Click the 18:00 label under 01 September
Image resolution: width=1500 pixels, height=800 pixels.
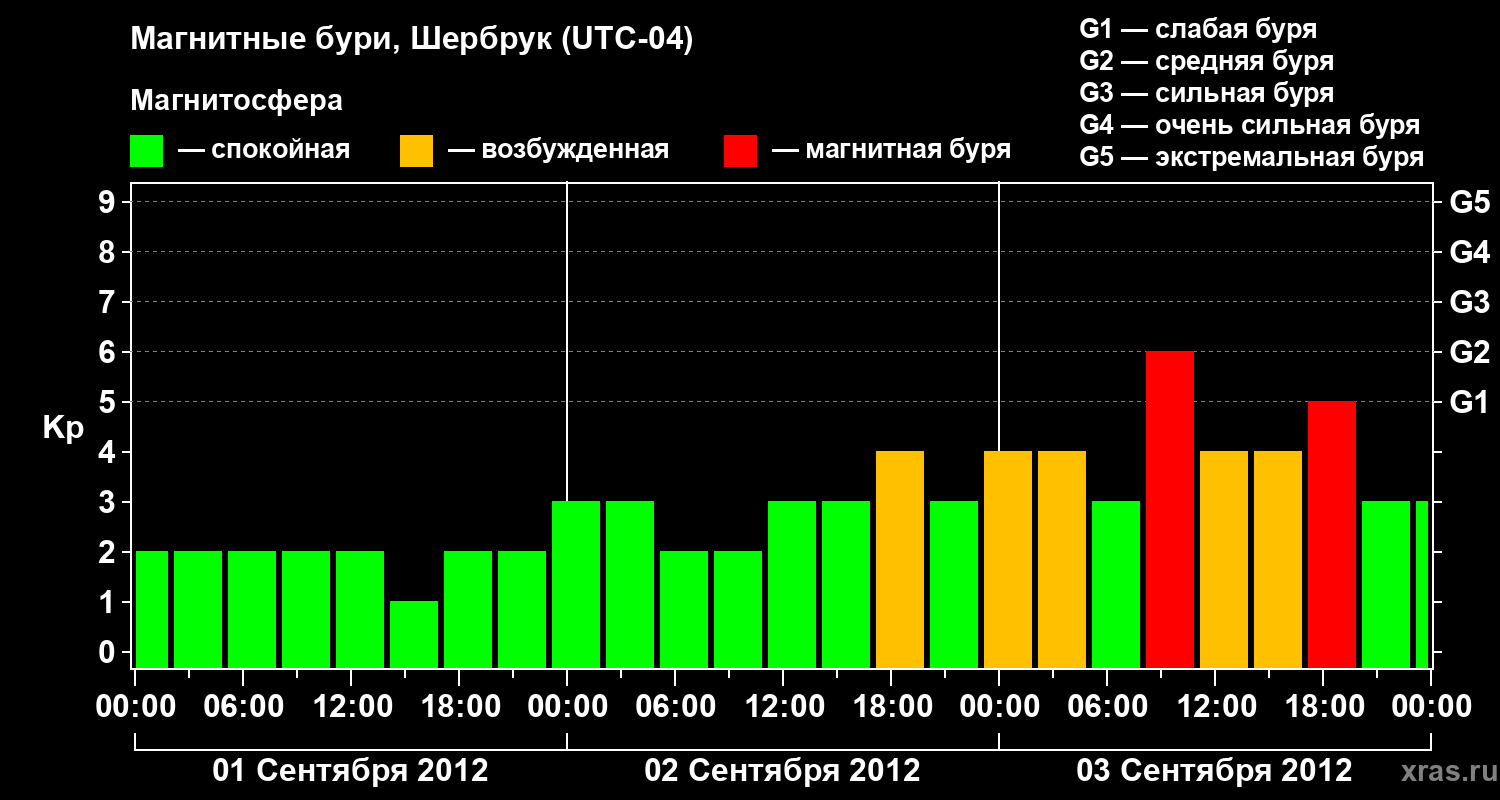(x=459, y=707)
